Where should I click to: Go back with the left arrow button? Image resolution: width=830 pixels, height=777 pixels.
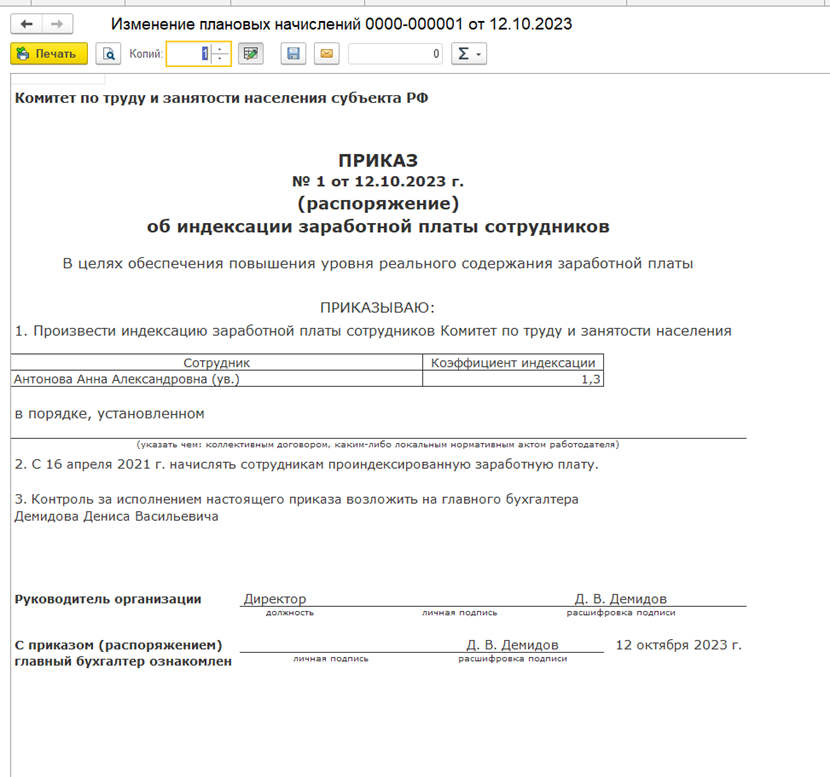[26, 24]
